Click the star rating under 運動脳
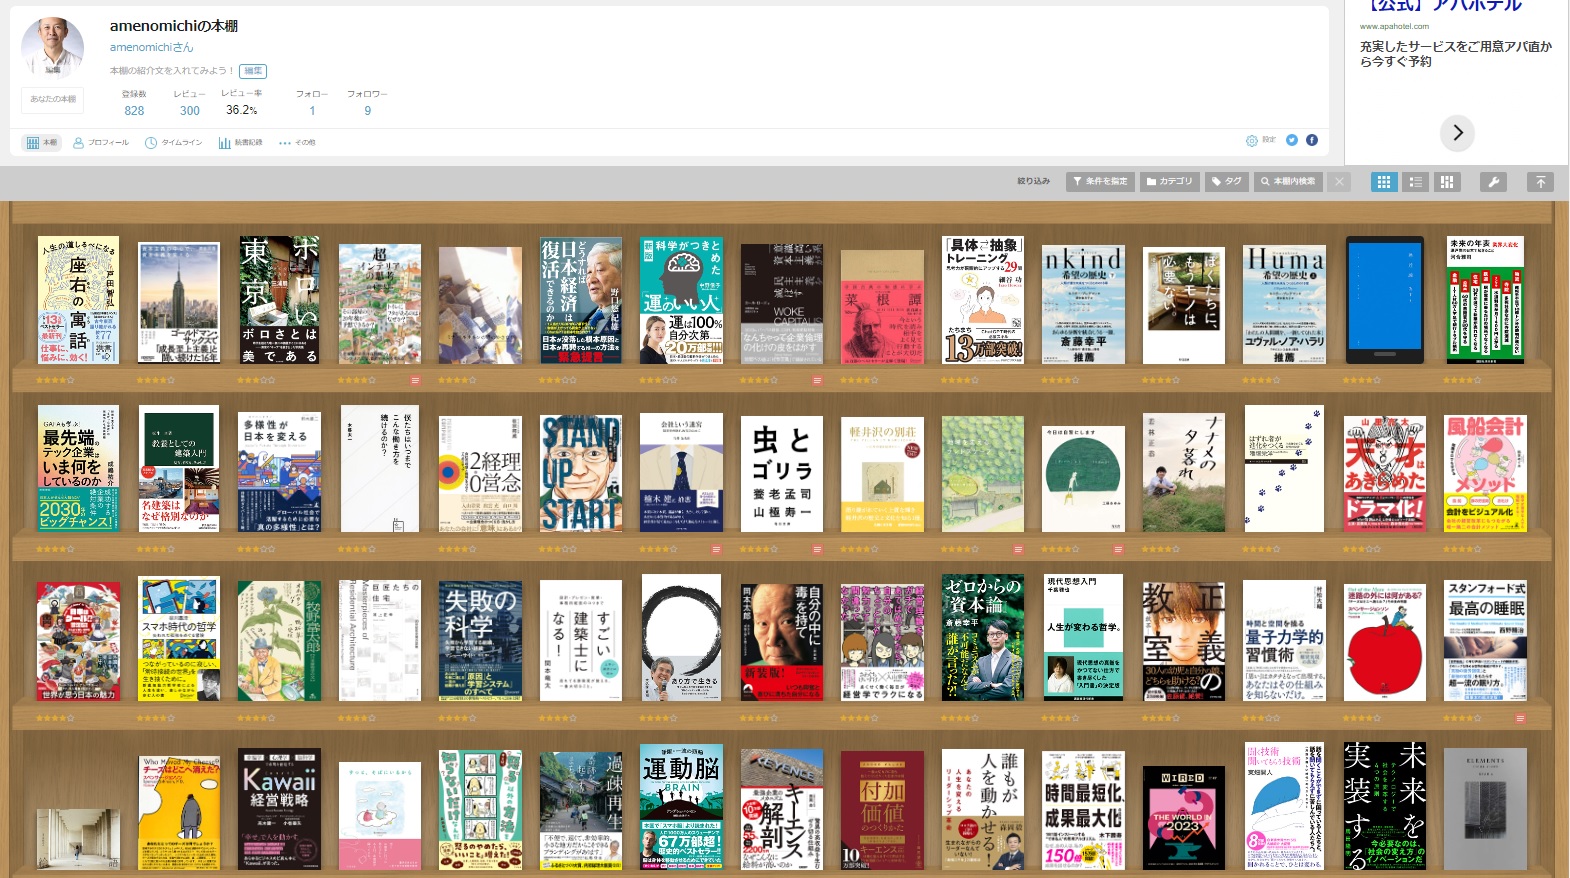 (x=658, y=877)
